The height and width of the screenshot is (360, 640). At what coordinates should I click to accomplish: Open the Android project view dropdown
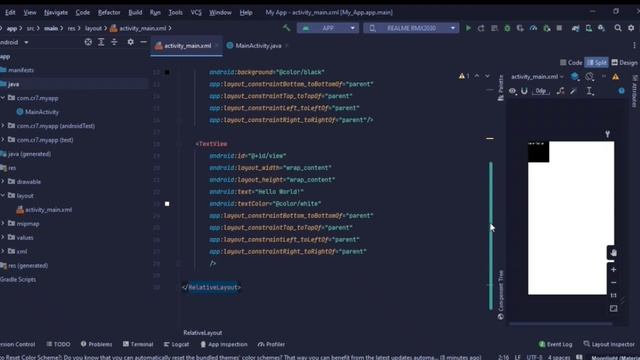14,42
